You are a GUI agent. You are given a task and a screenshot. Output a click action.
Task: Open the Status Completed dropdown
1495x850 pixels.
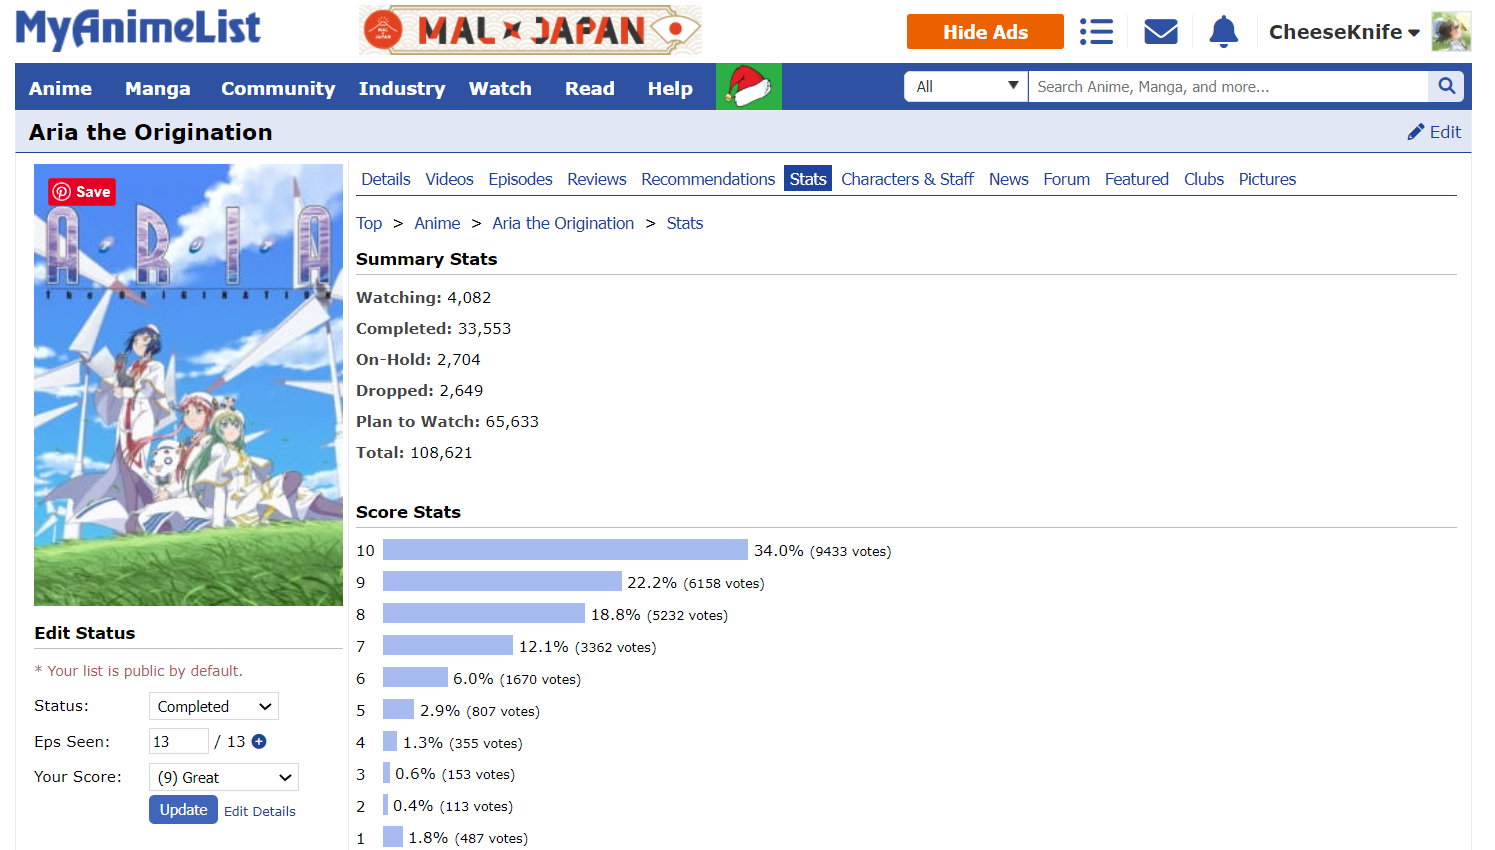click(214, 706)
